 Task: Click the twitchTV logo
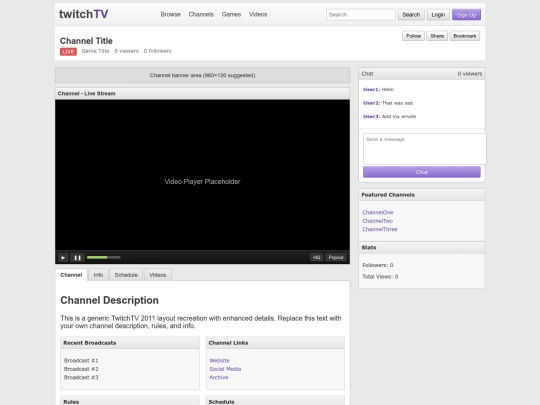pyautogui.click(x=83, y=14)
